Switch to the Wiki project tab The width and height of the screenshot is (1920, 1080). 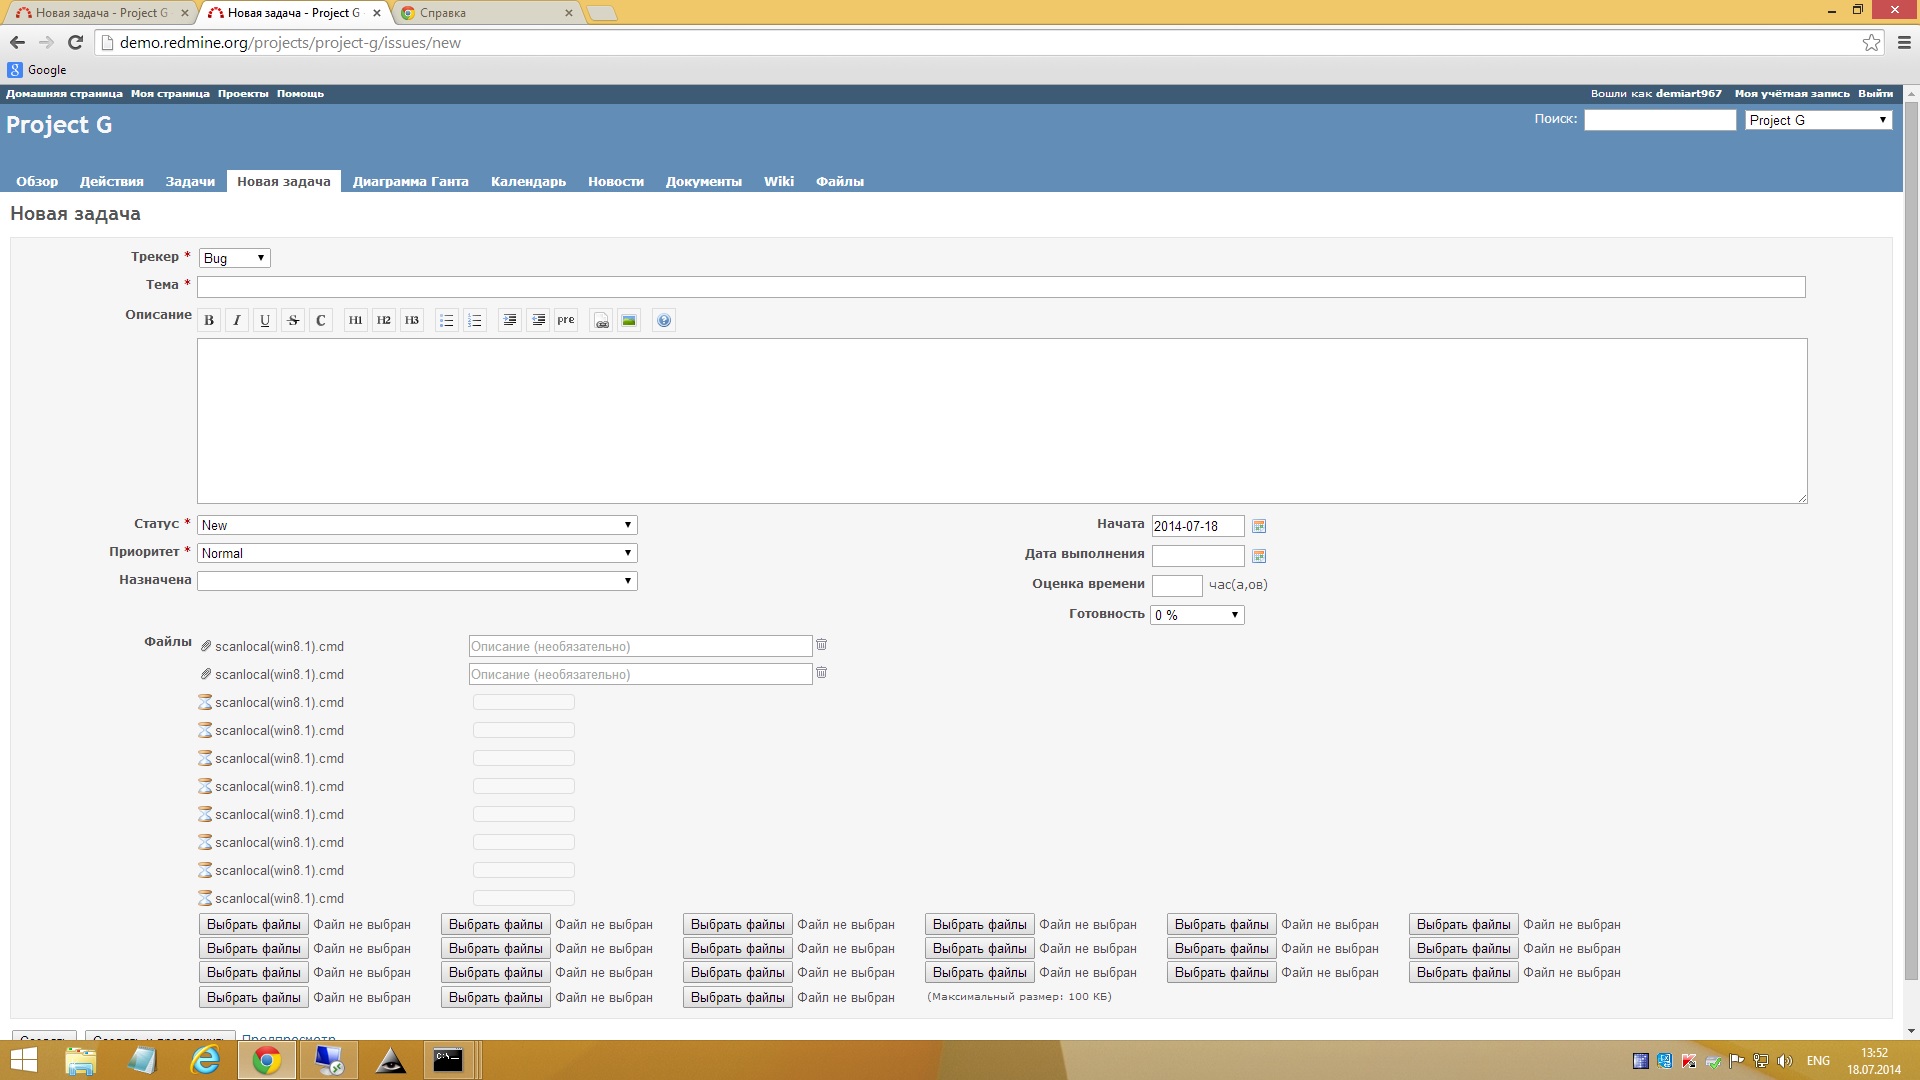778,181
